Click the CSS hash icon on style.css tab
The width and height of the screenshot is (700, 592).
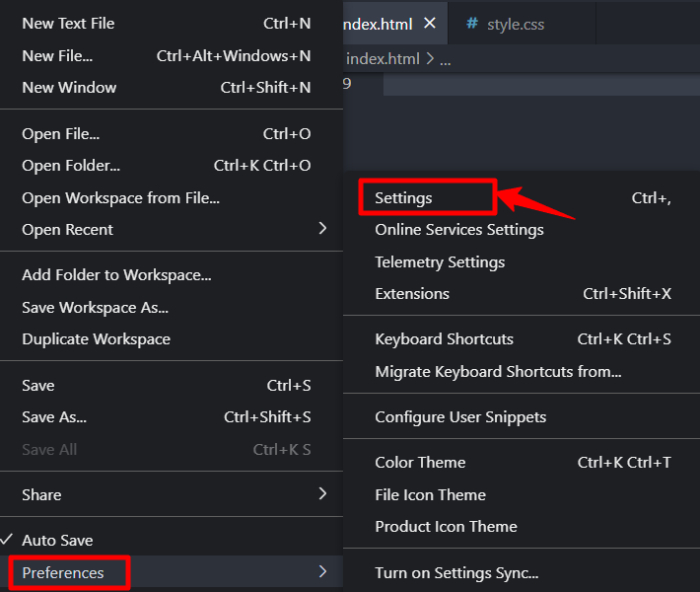pyautogui.click(x=472, y=24)
